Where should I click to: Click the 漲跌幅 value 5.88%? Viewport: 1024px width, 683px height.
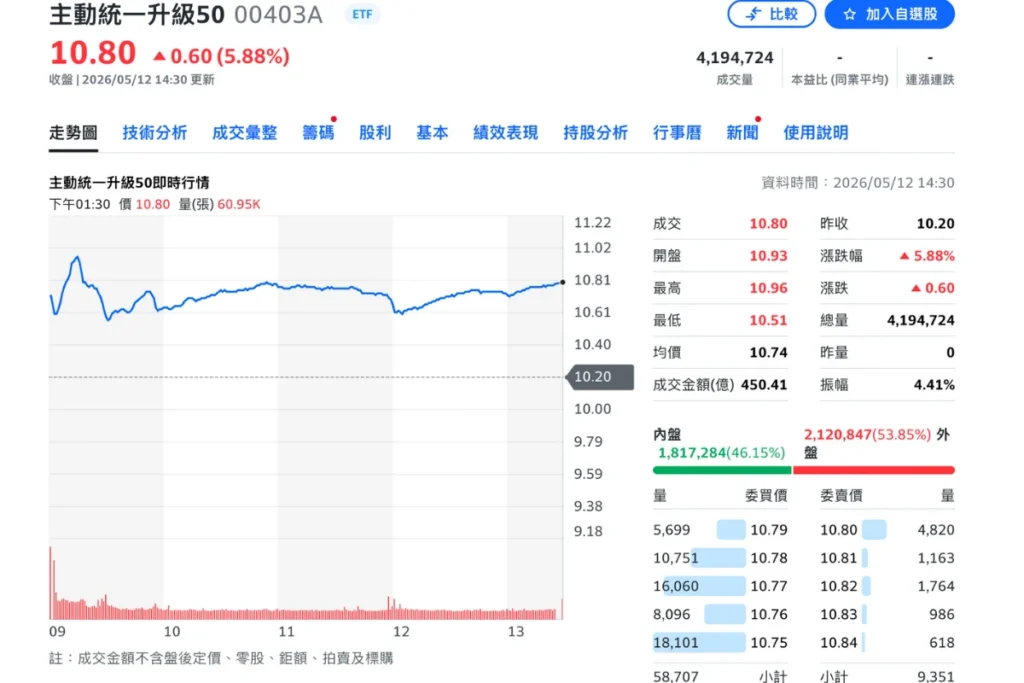click(x=927, y=256)
